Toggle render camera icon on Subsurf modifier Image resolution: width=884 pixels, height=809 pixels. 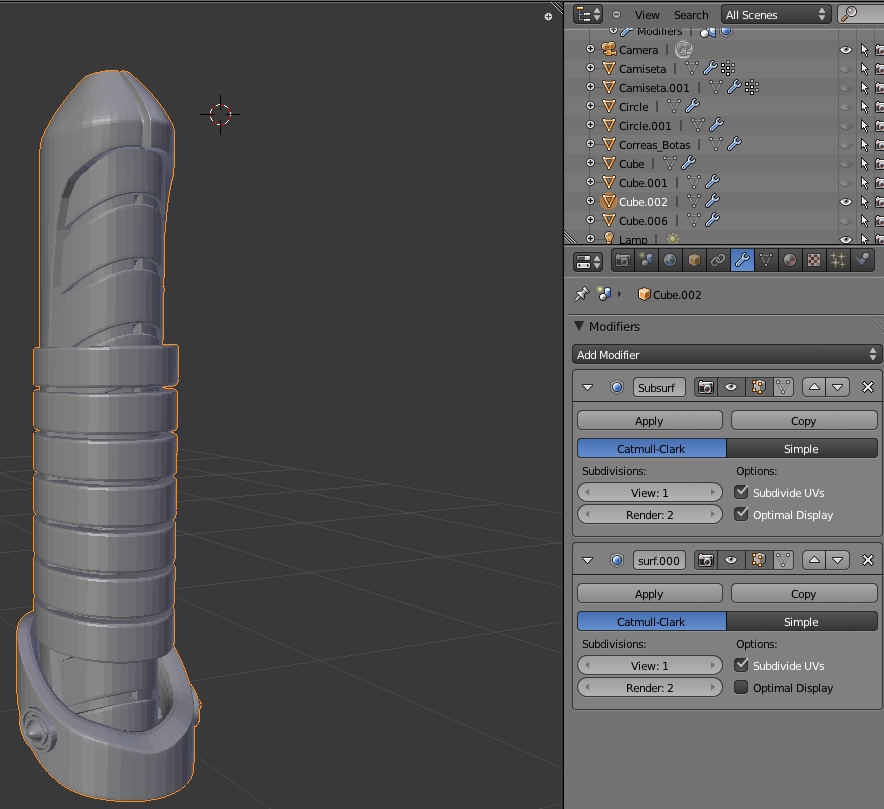point(706,387)
